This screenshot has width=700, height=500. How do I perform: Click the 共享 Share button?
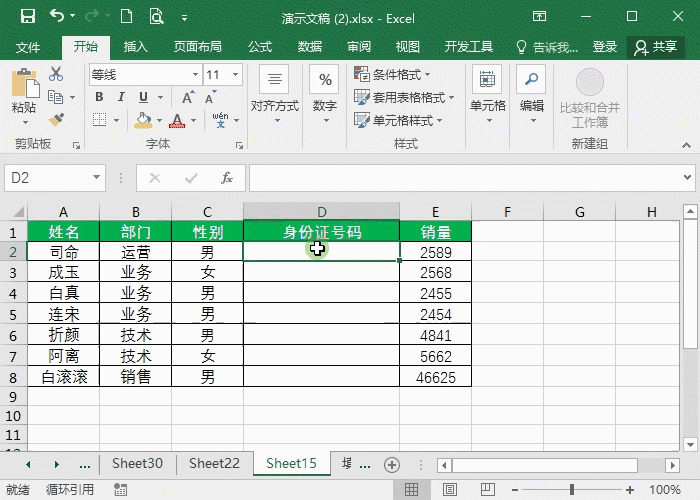pyautogui.click(x=656, y=47)
